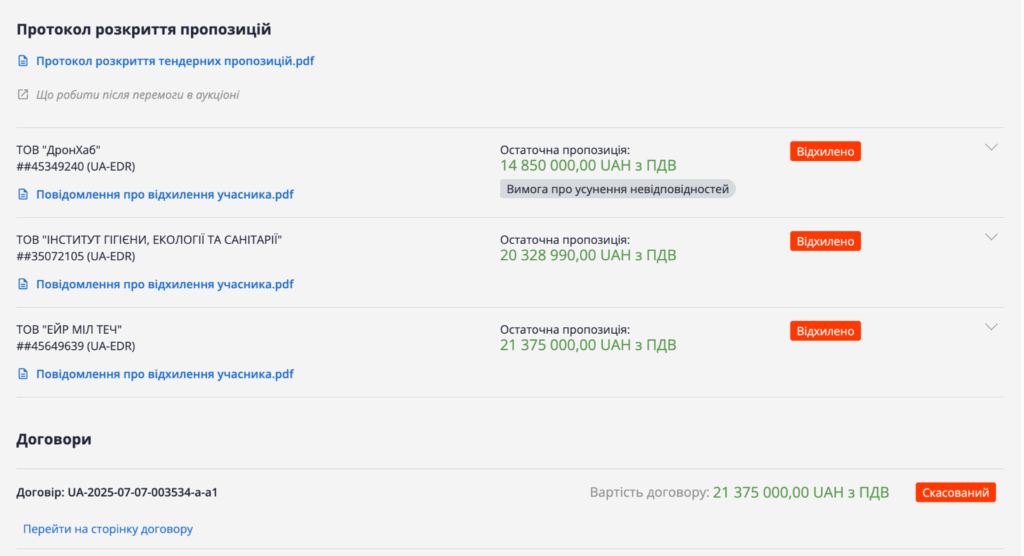Open Протокол розкриття тендерних пропозицій.pdf
Screen dimensions: 1024x556
click(x=175, y=61)
